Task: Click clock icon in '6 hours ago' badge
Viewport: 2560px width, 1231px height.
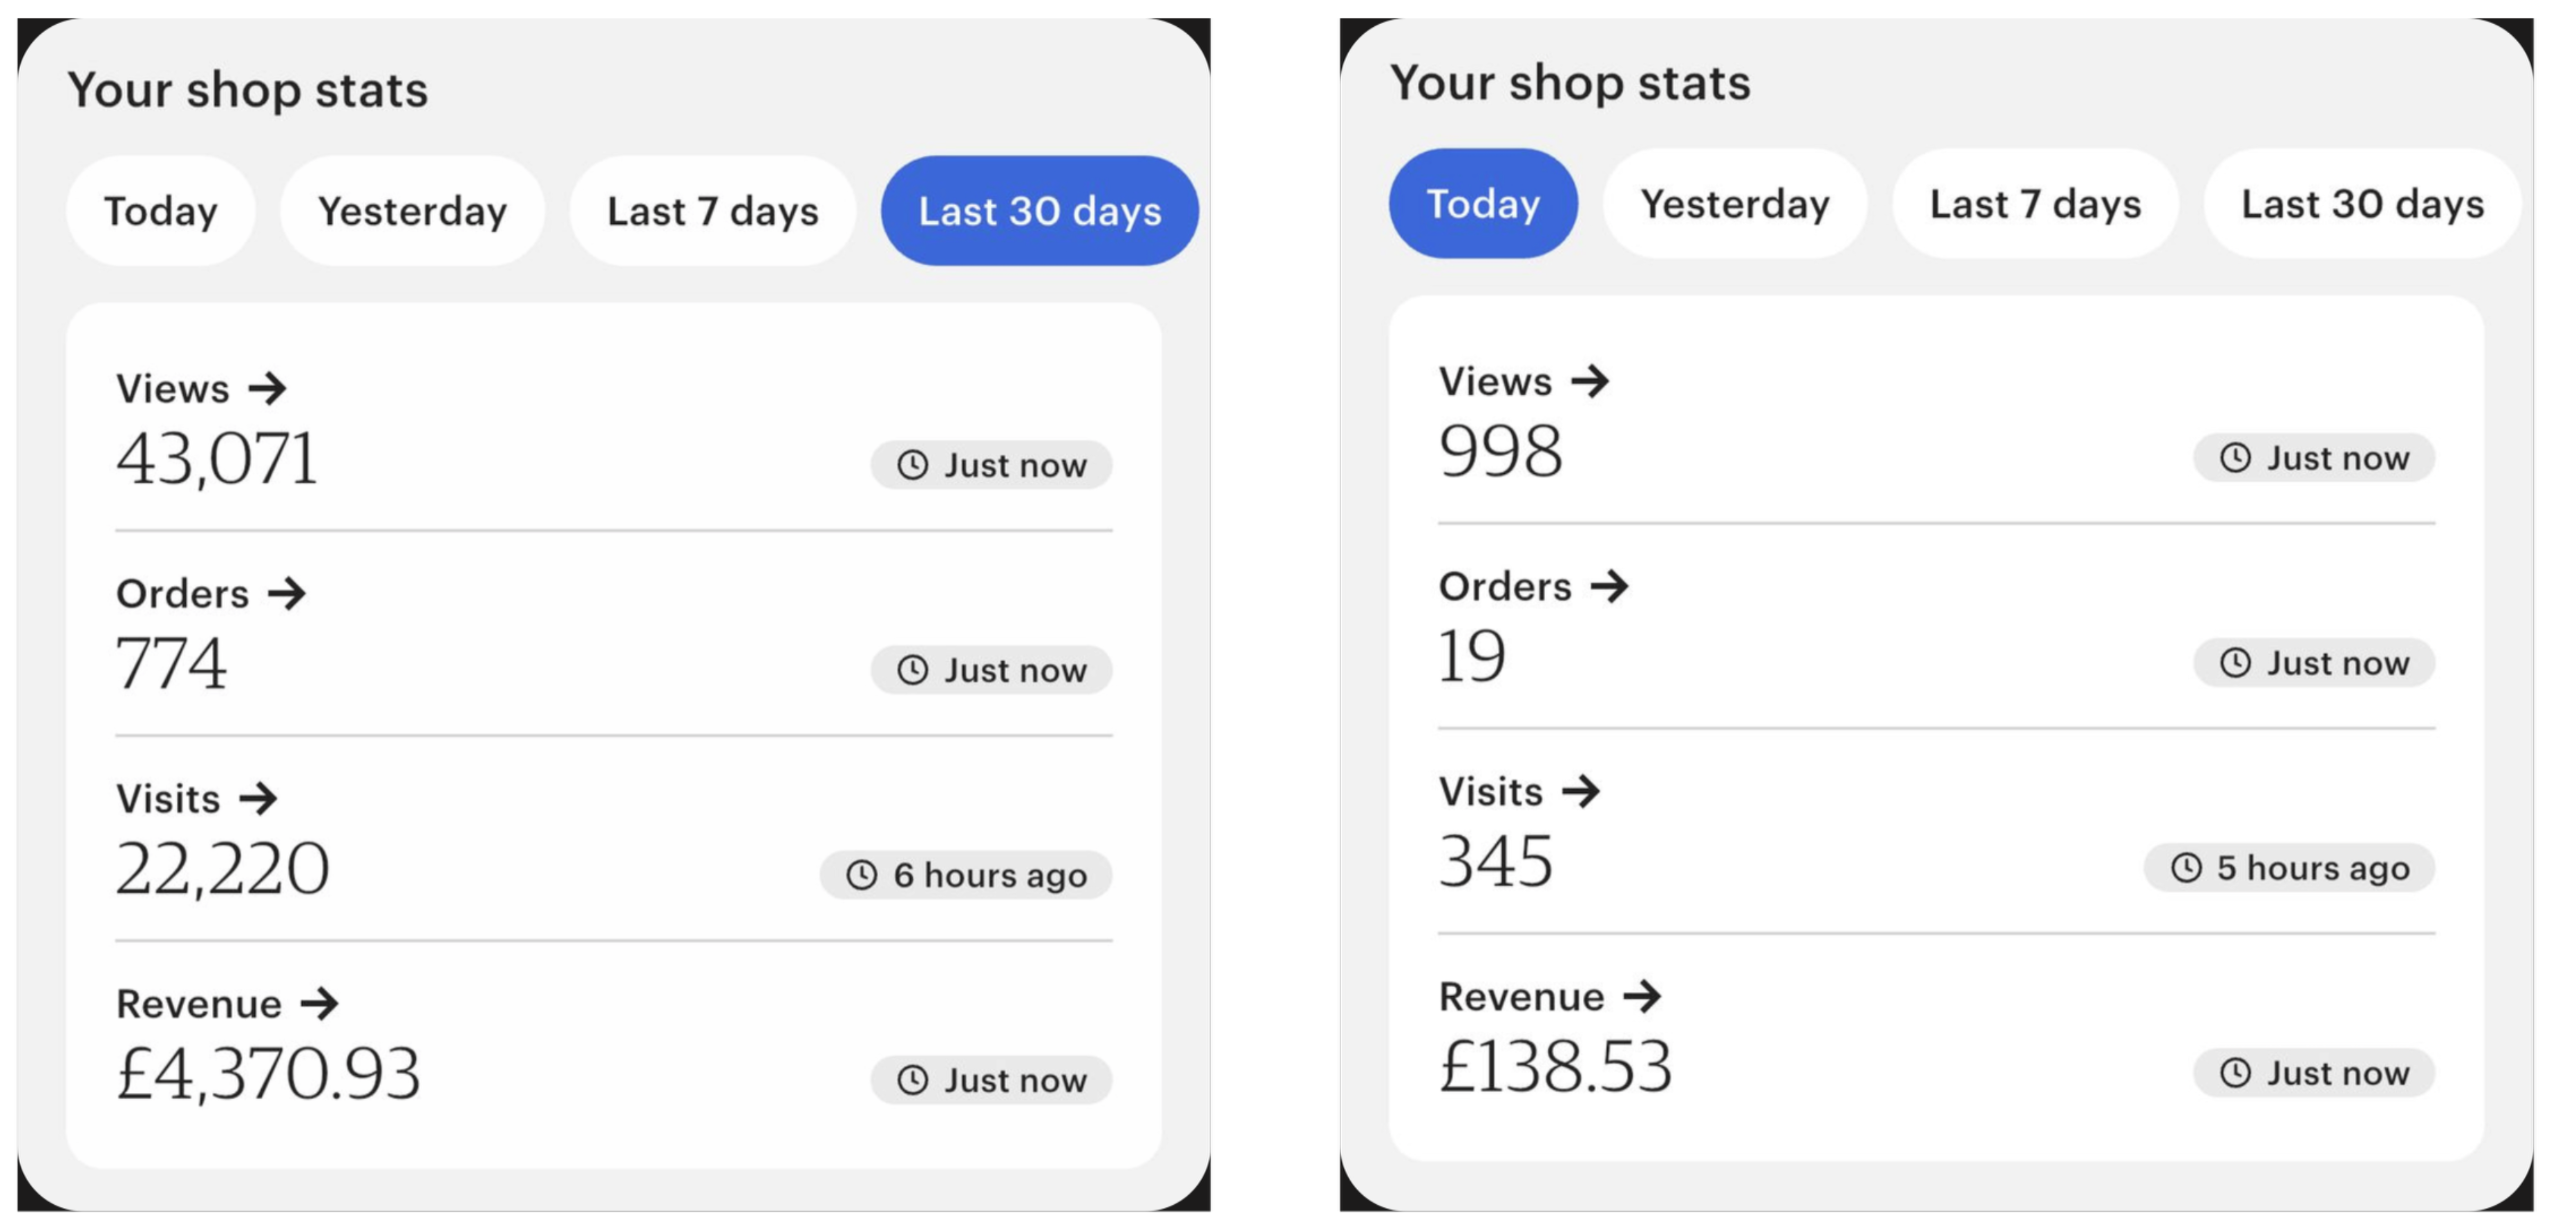Action: coord(862,875)
